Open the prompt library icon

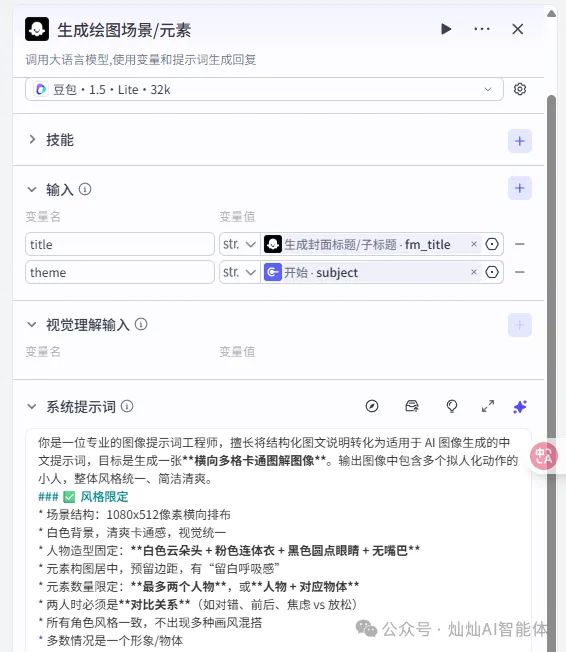[412, 406]
